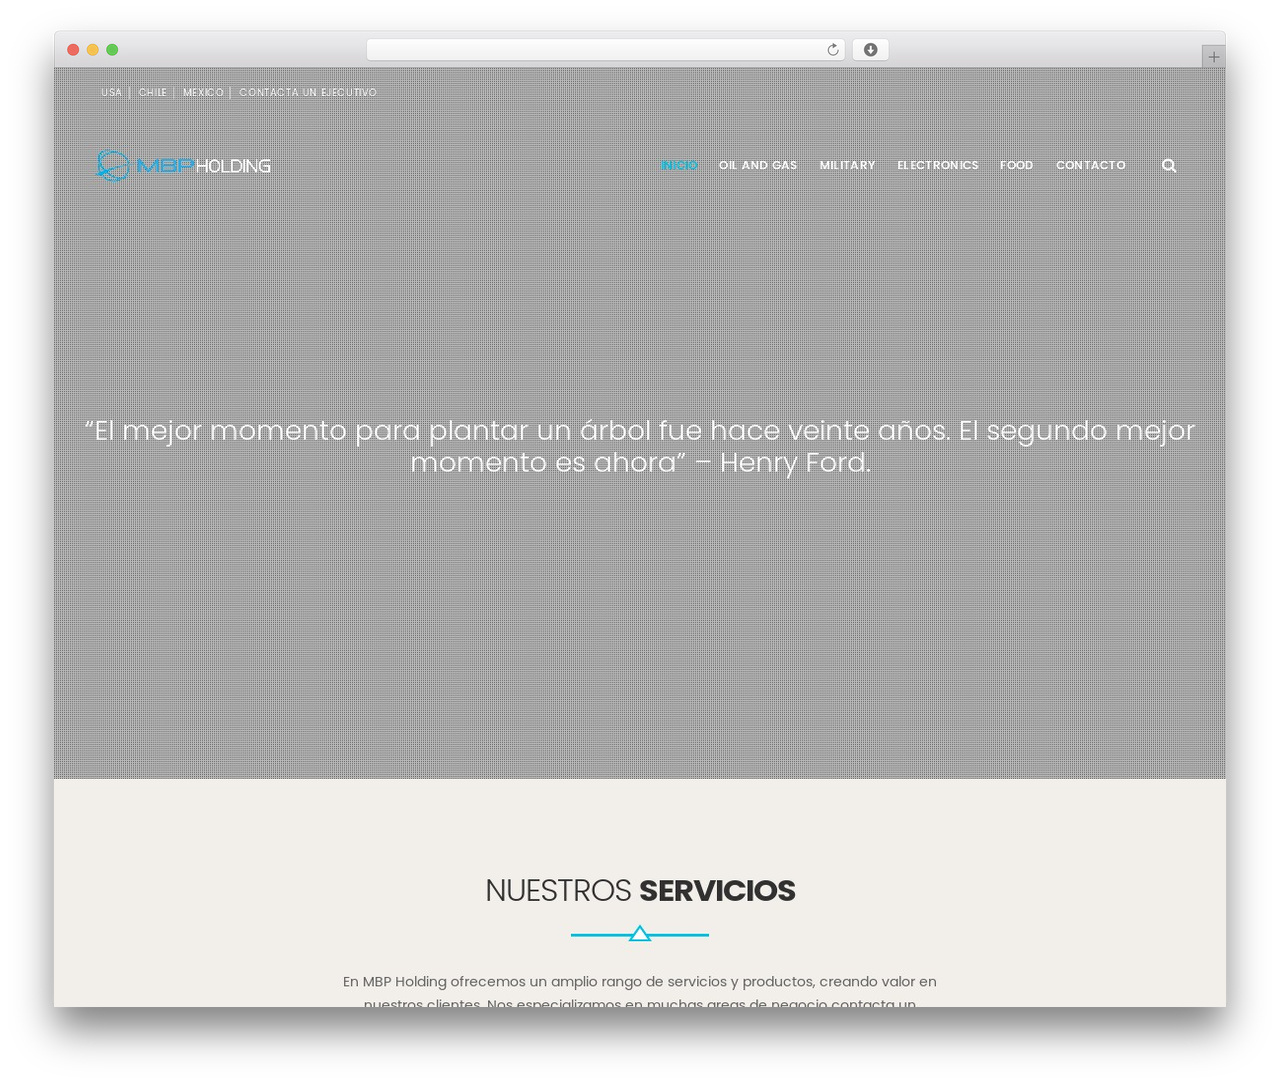
Task: Close the browser window with red button
Action: pyautogui.click(x=73, y=50)
